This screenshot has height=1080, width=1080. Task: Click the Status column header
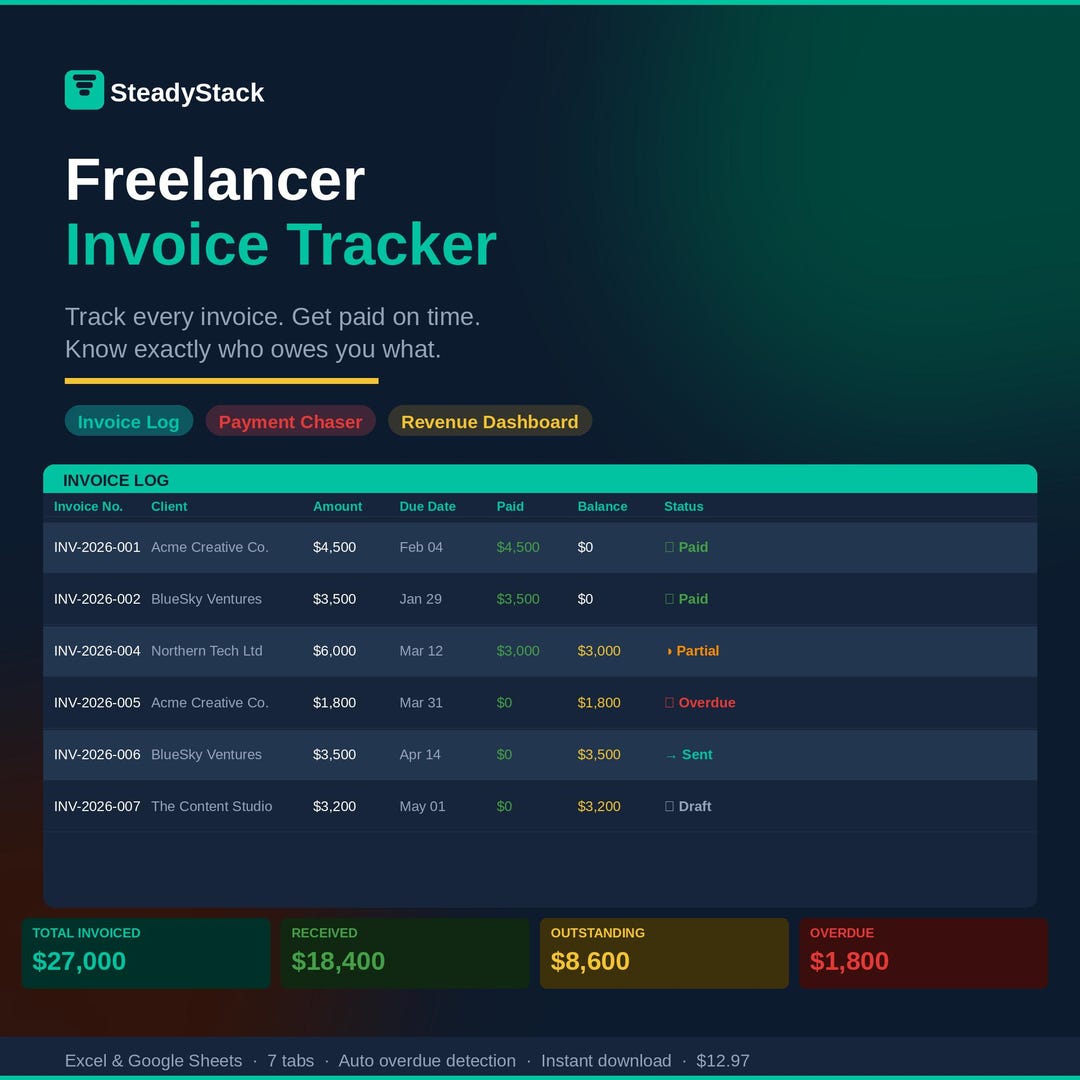click(683, 506)
